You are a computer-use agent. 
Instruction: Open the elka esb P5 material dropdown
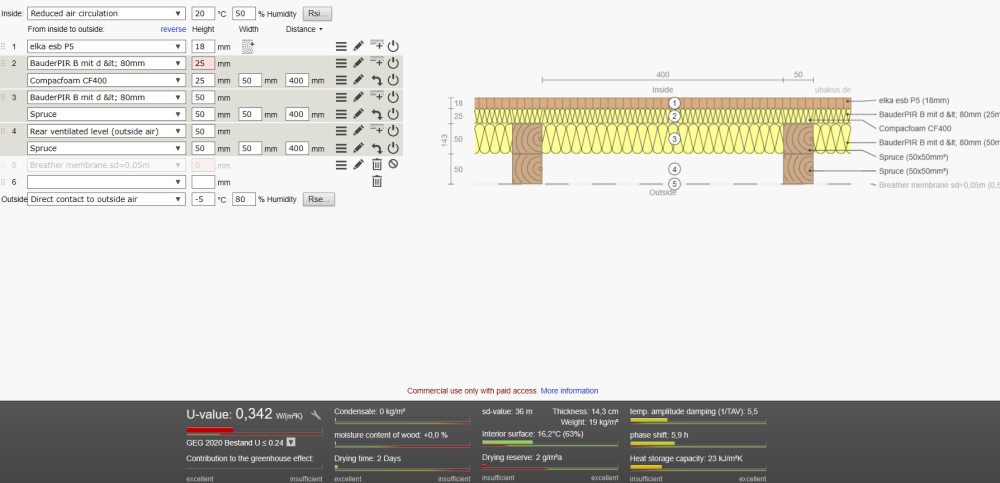[x=107, y=47]
